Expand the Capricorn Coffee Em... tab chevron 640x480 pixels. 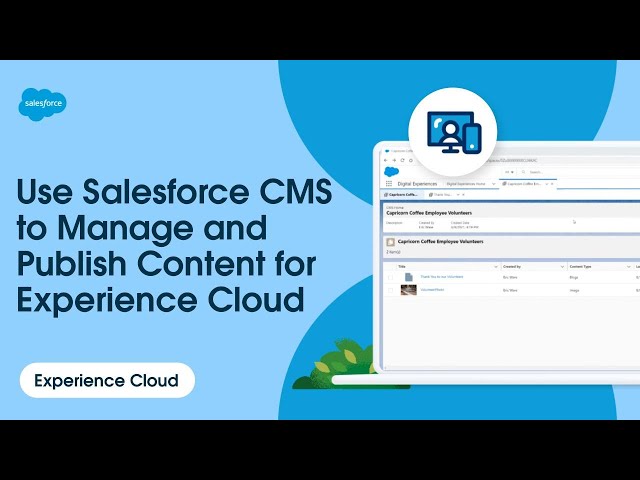tap(547, 184)
